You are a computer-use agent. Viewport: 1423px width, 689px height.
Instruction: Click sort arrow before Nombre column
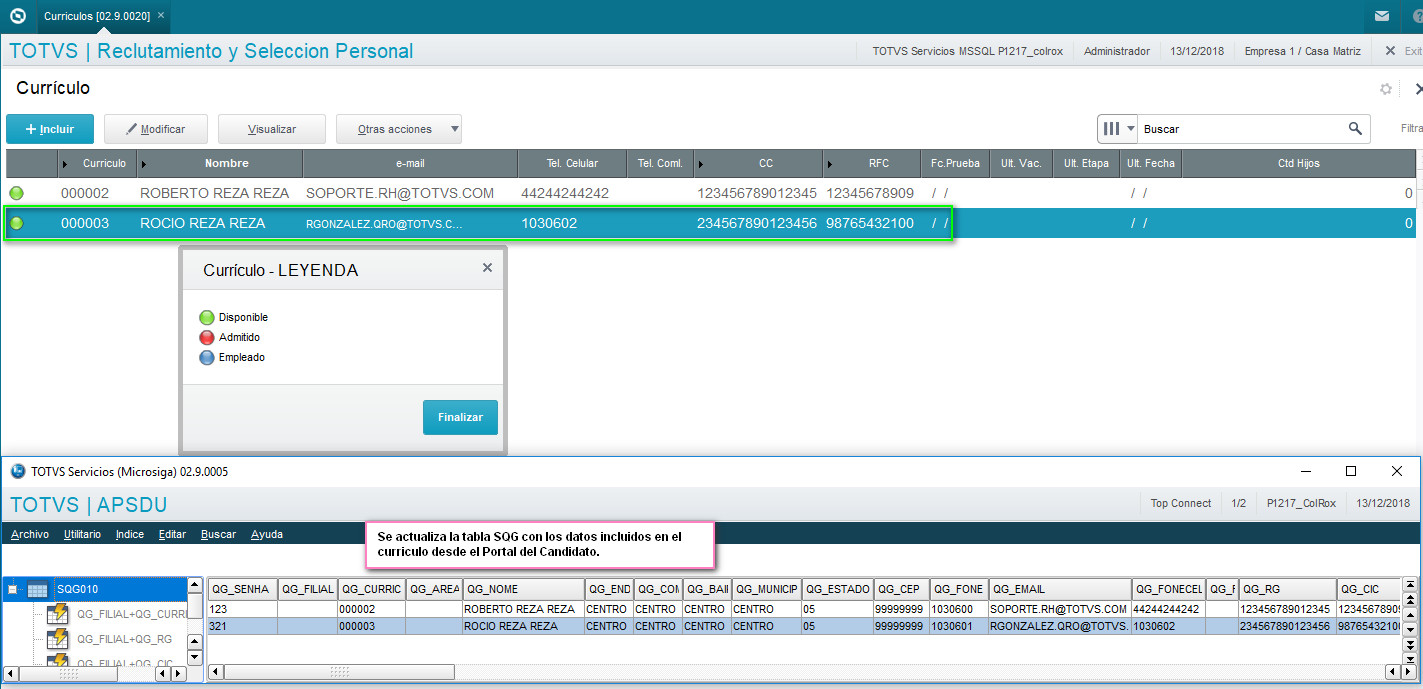(144, 163)
